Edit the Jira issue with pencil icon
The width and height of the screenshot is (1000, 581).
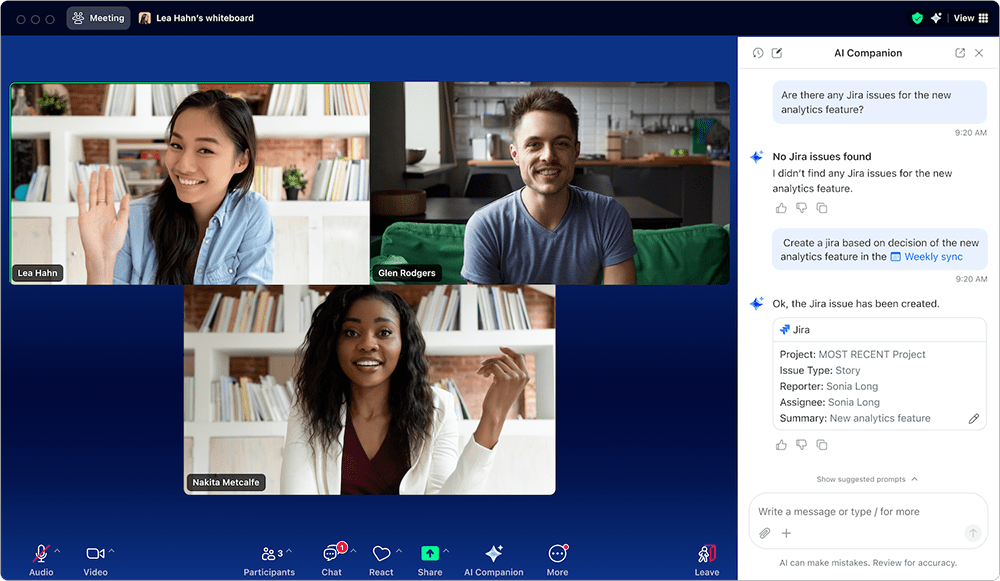click(973, 419)
